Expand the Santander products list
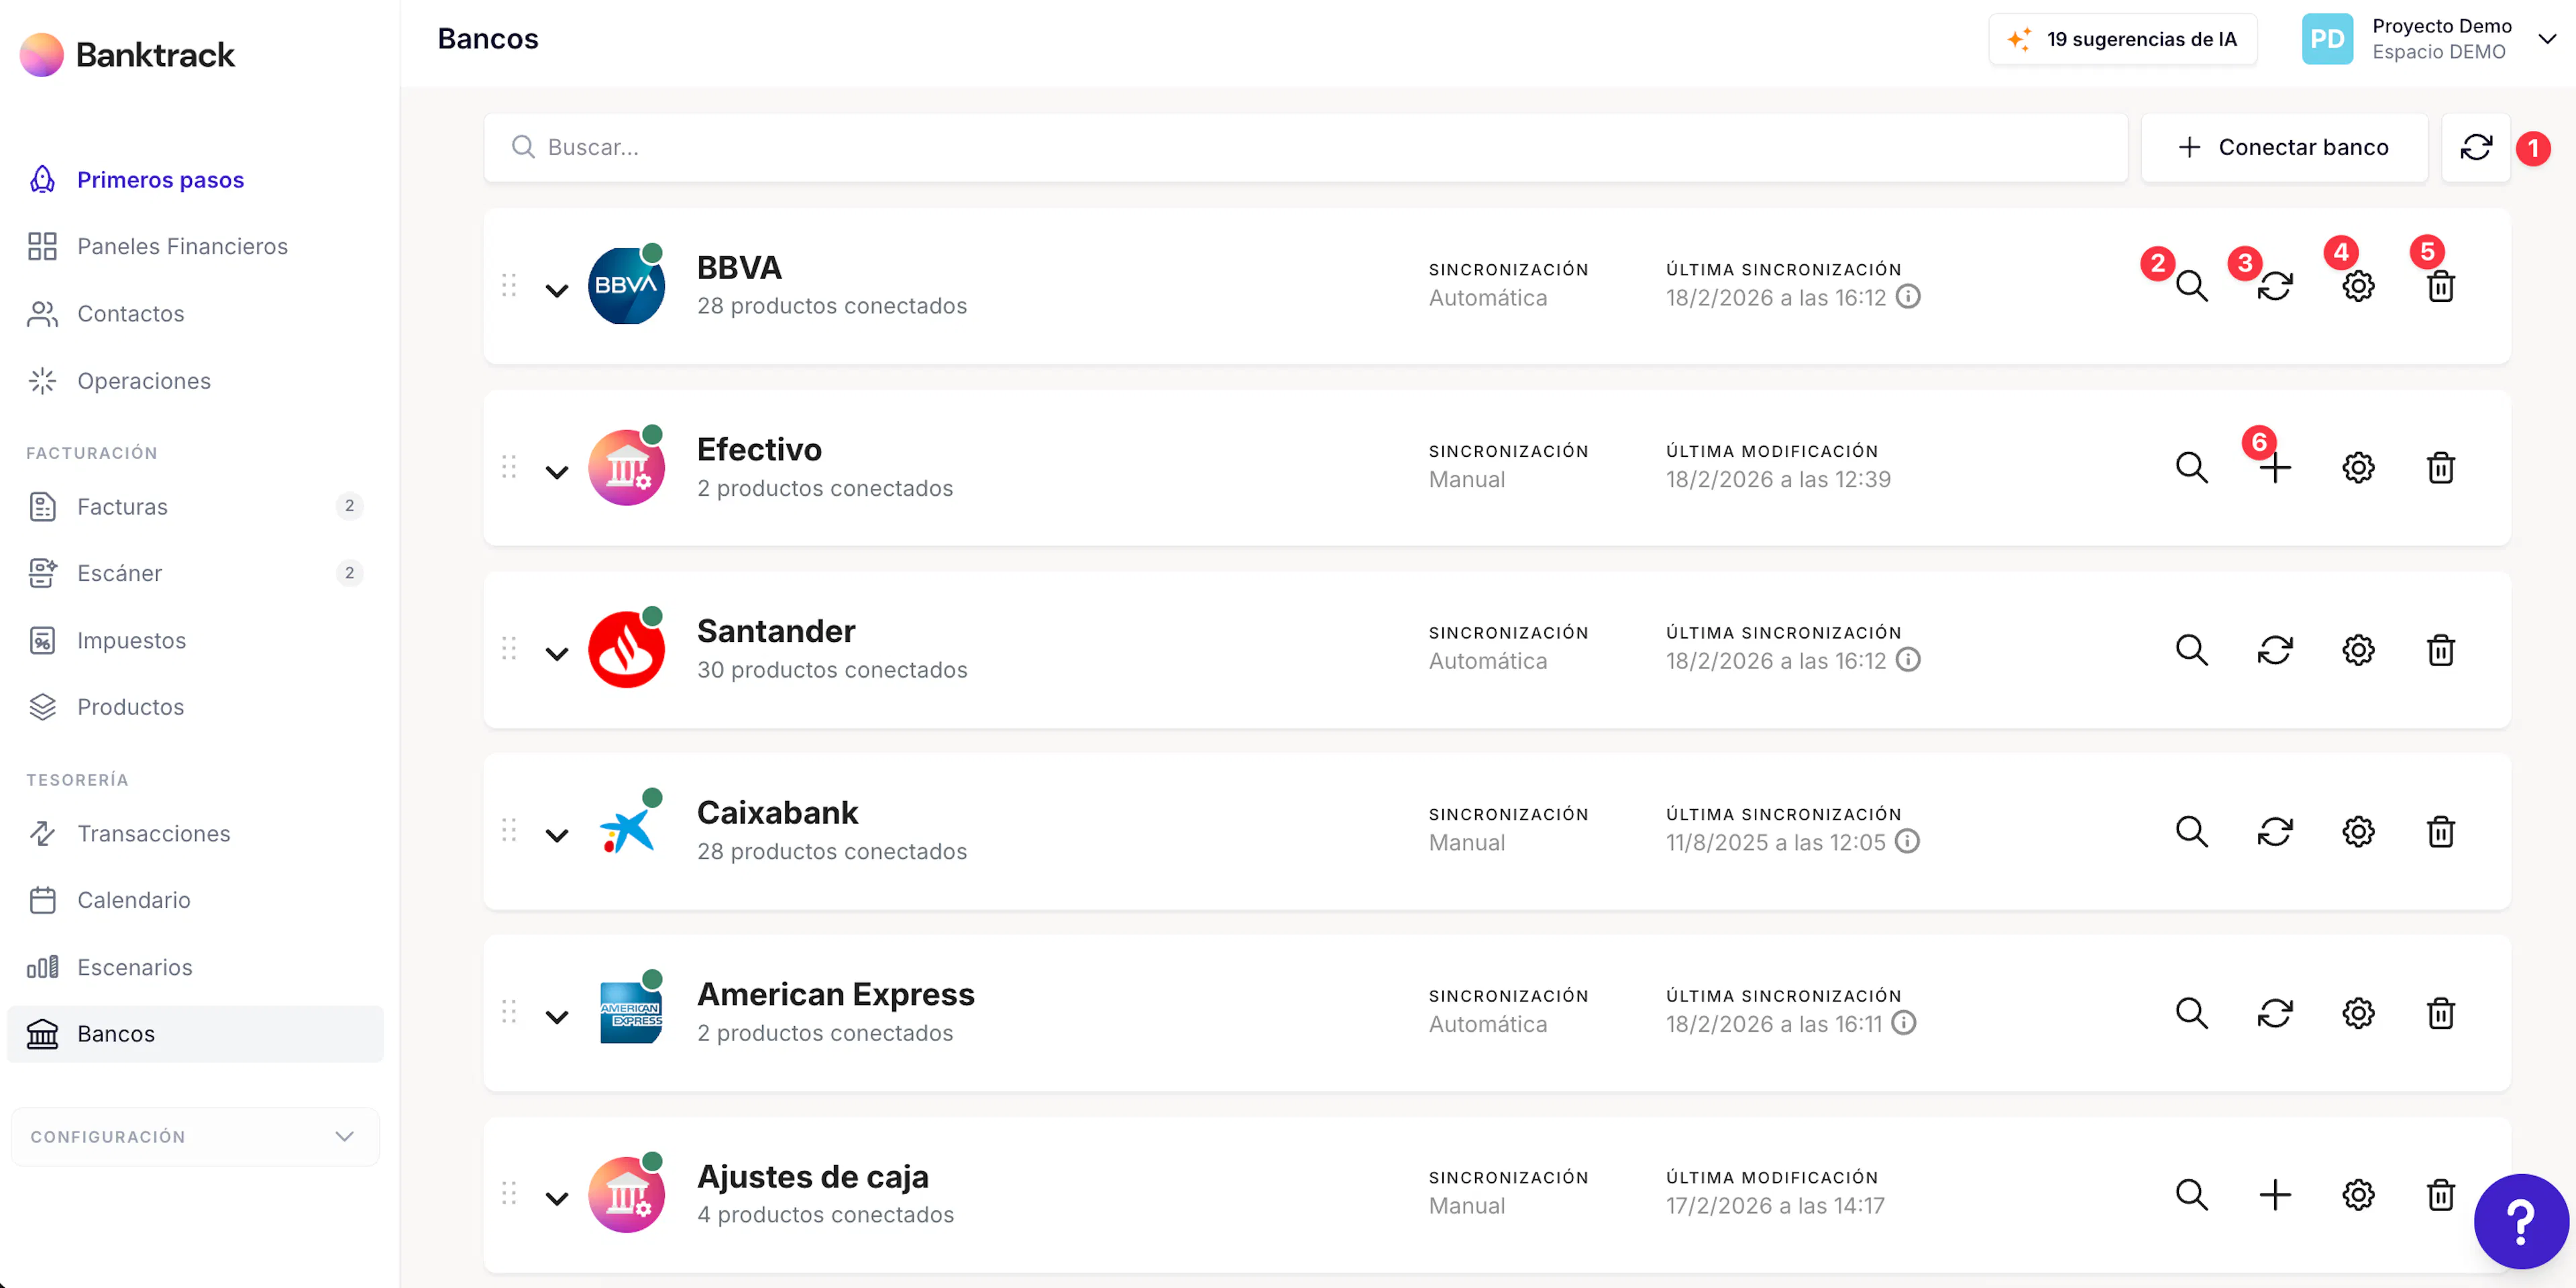Screen dimensions: 2576x1288 point(557,654)
